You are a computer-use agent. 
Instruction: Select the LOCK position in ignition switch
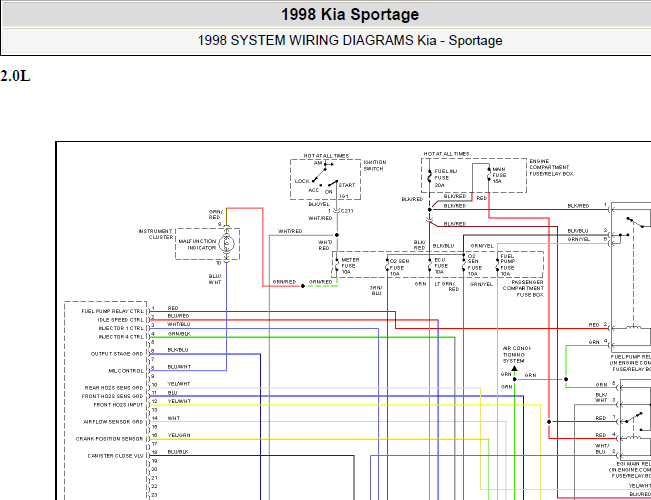[x=302, y=181]
